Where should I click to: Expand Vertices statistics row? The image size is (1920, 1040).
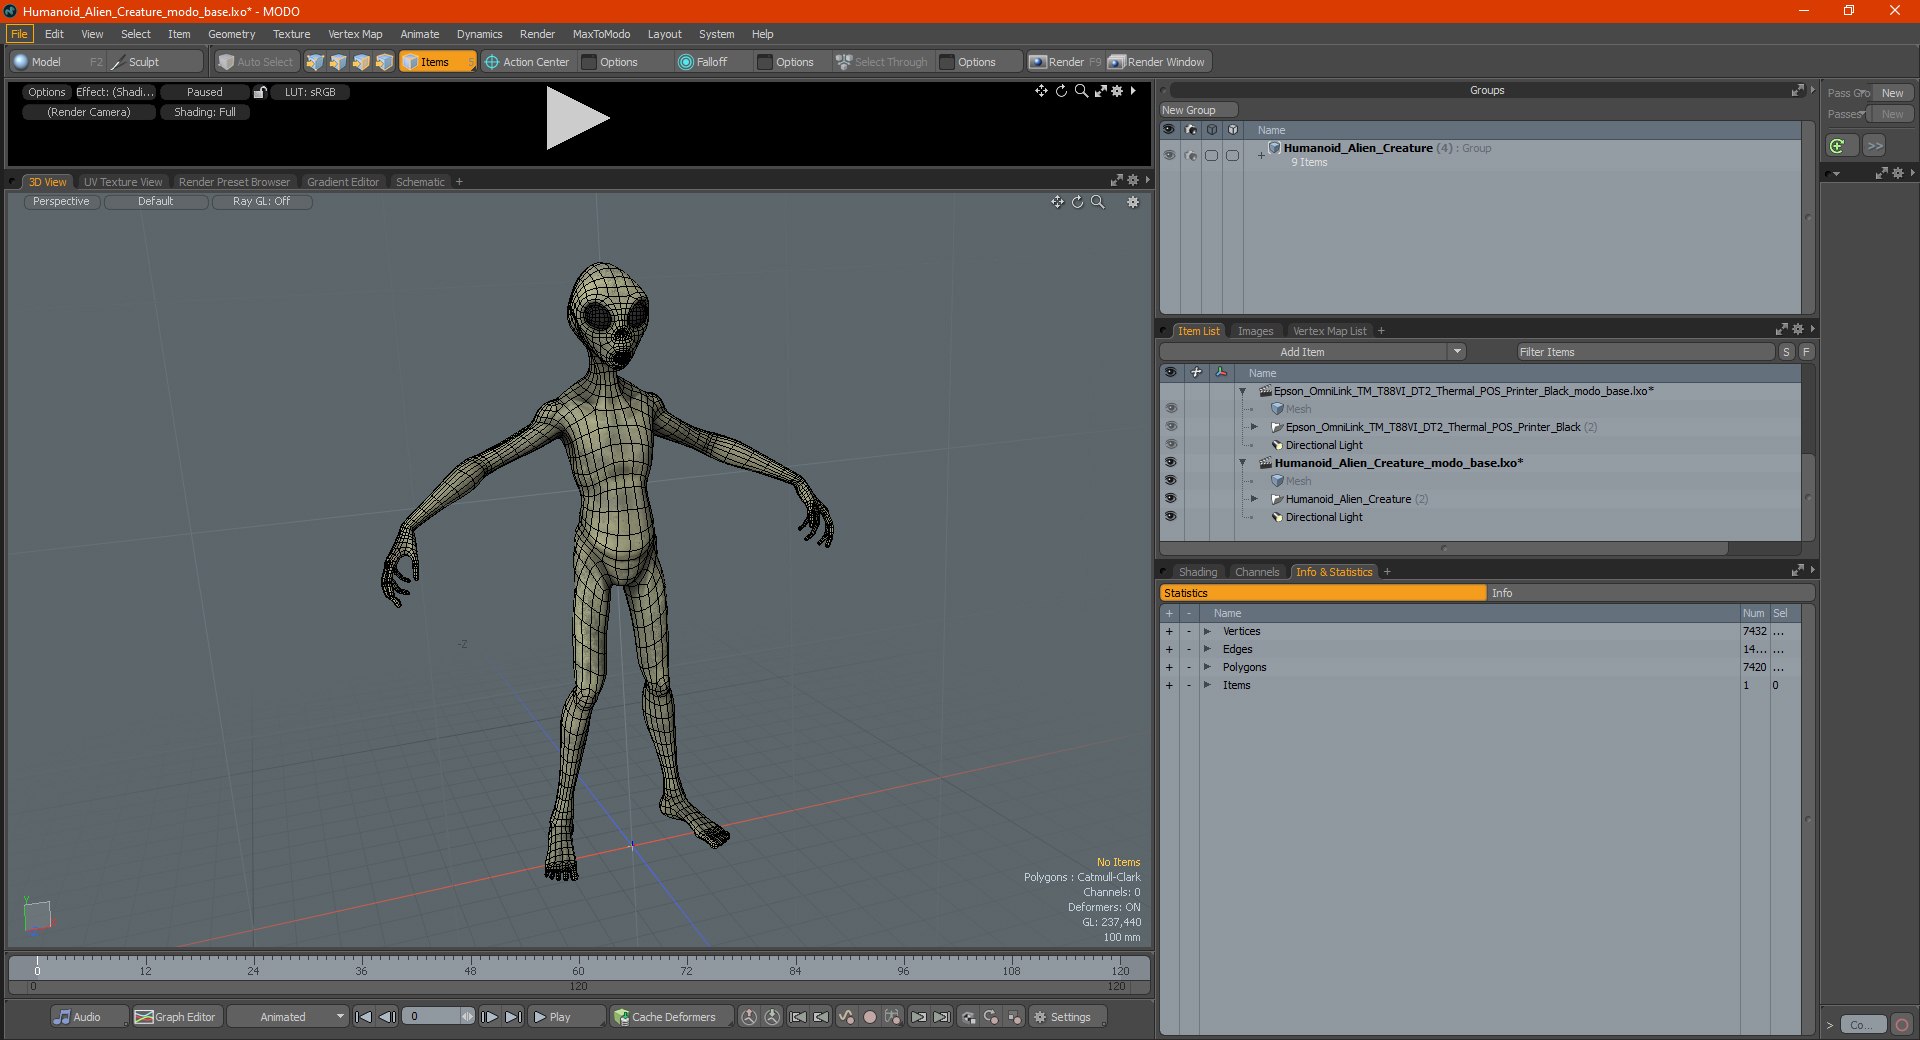tap(1207, 632)
